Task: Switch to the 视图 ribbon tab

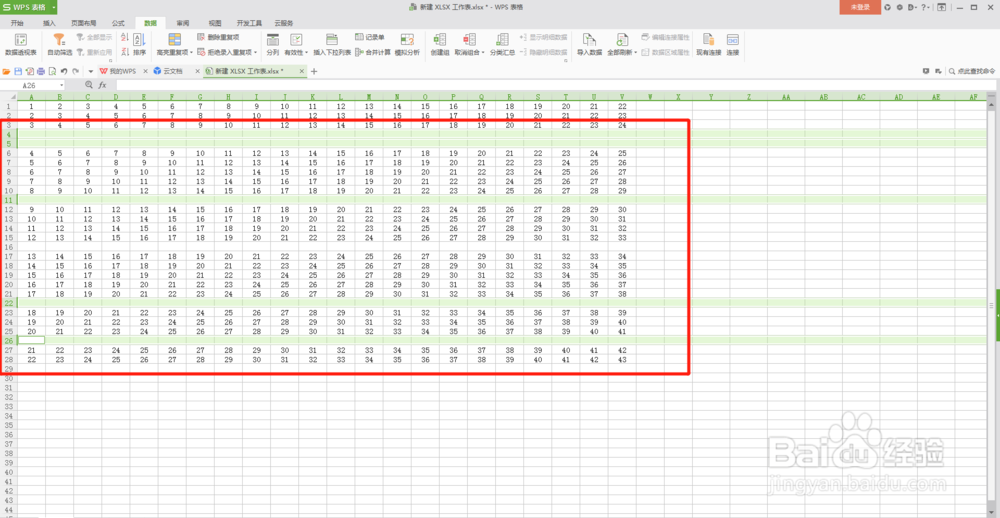Action: pos(216,23)
